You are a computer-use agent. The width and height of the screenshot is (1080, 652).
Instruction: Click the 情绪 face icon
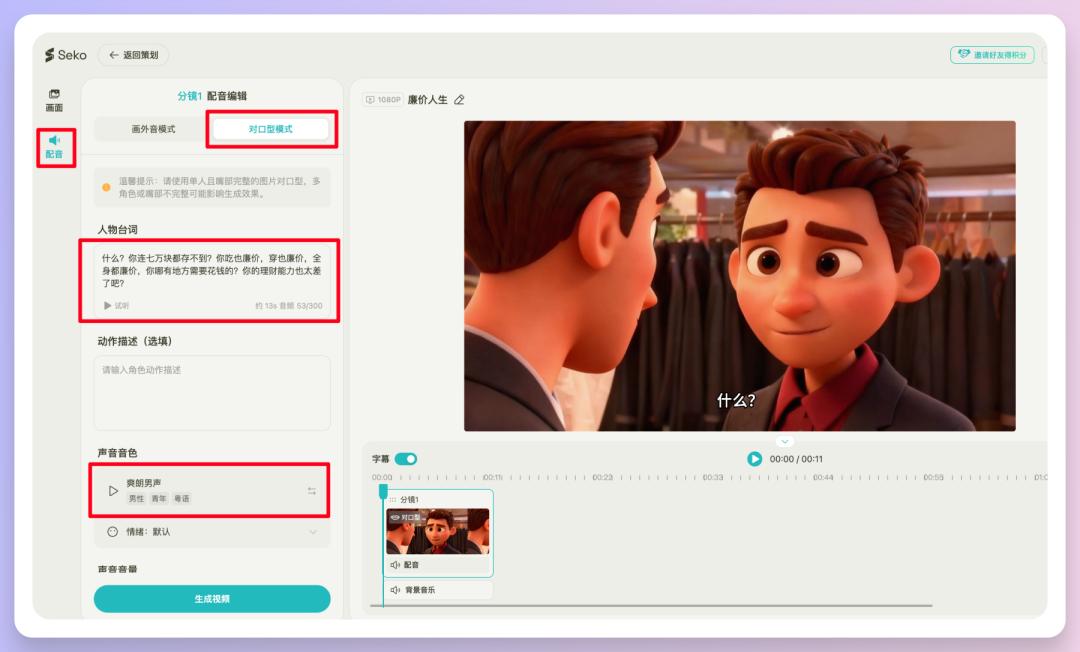112,532
